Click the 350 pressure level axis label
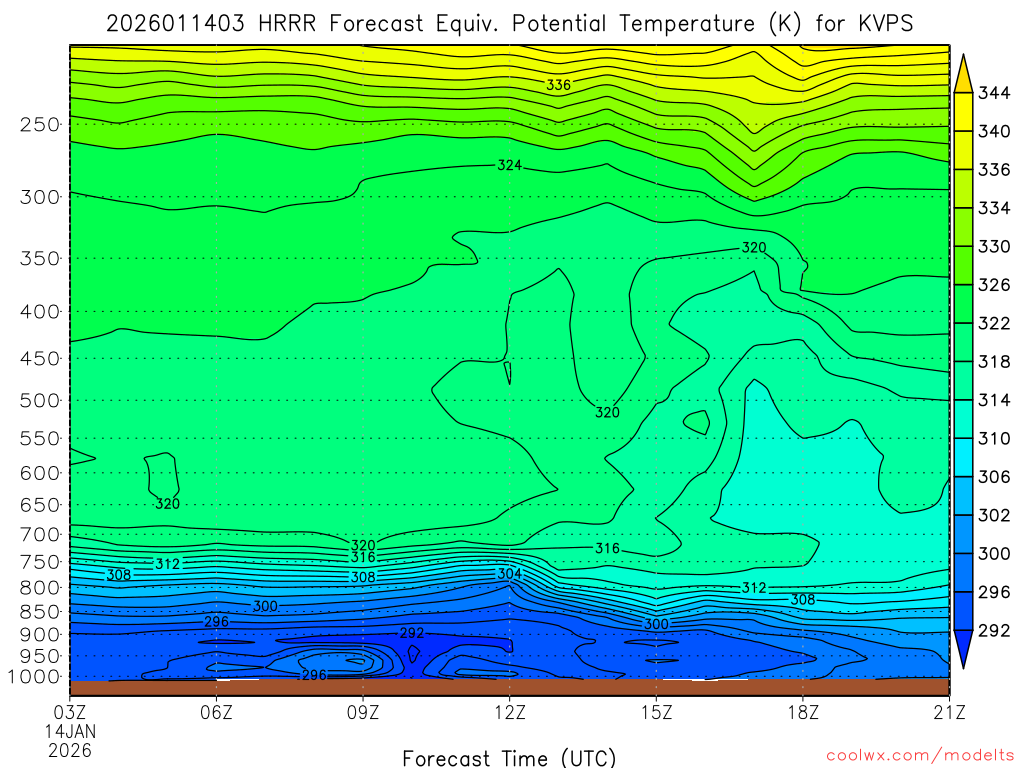 (x=40, y=258)
